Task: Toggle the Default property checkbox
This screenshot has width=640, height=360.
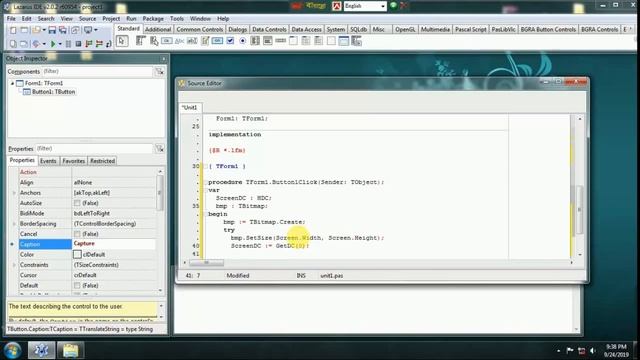Action: pyautogui.click(x=77, y=285)
